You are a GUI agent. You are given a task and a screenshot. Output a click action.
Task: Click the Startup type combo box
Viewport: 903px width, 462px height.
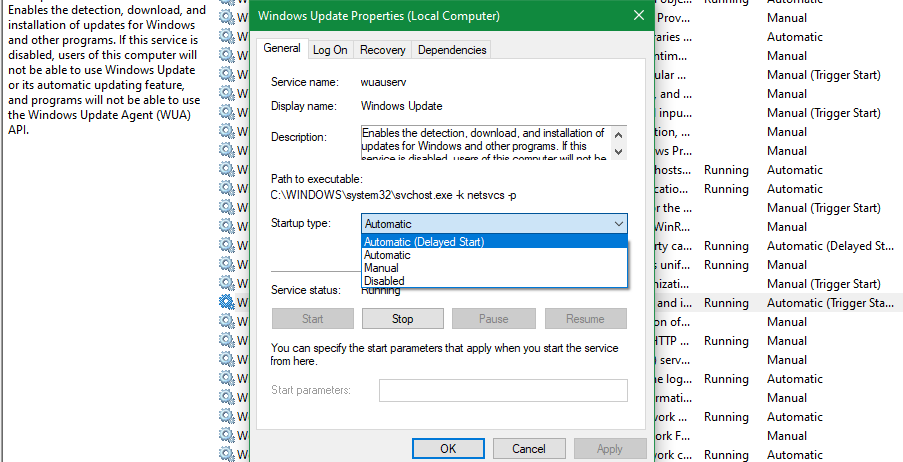pos(494,224)
